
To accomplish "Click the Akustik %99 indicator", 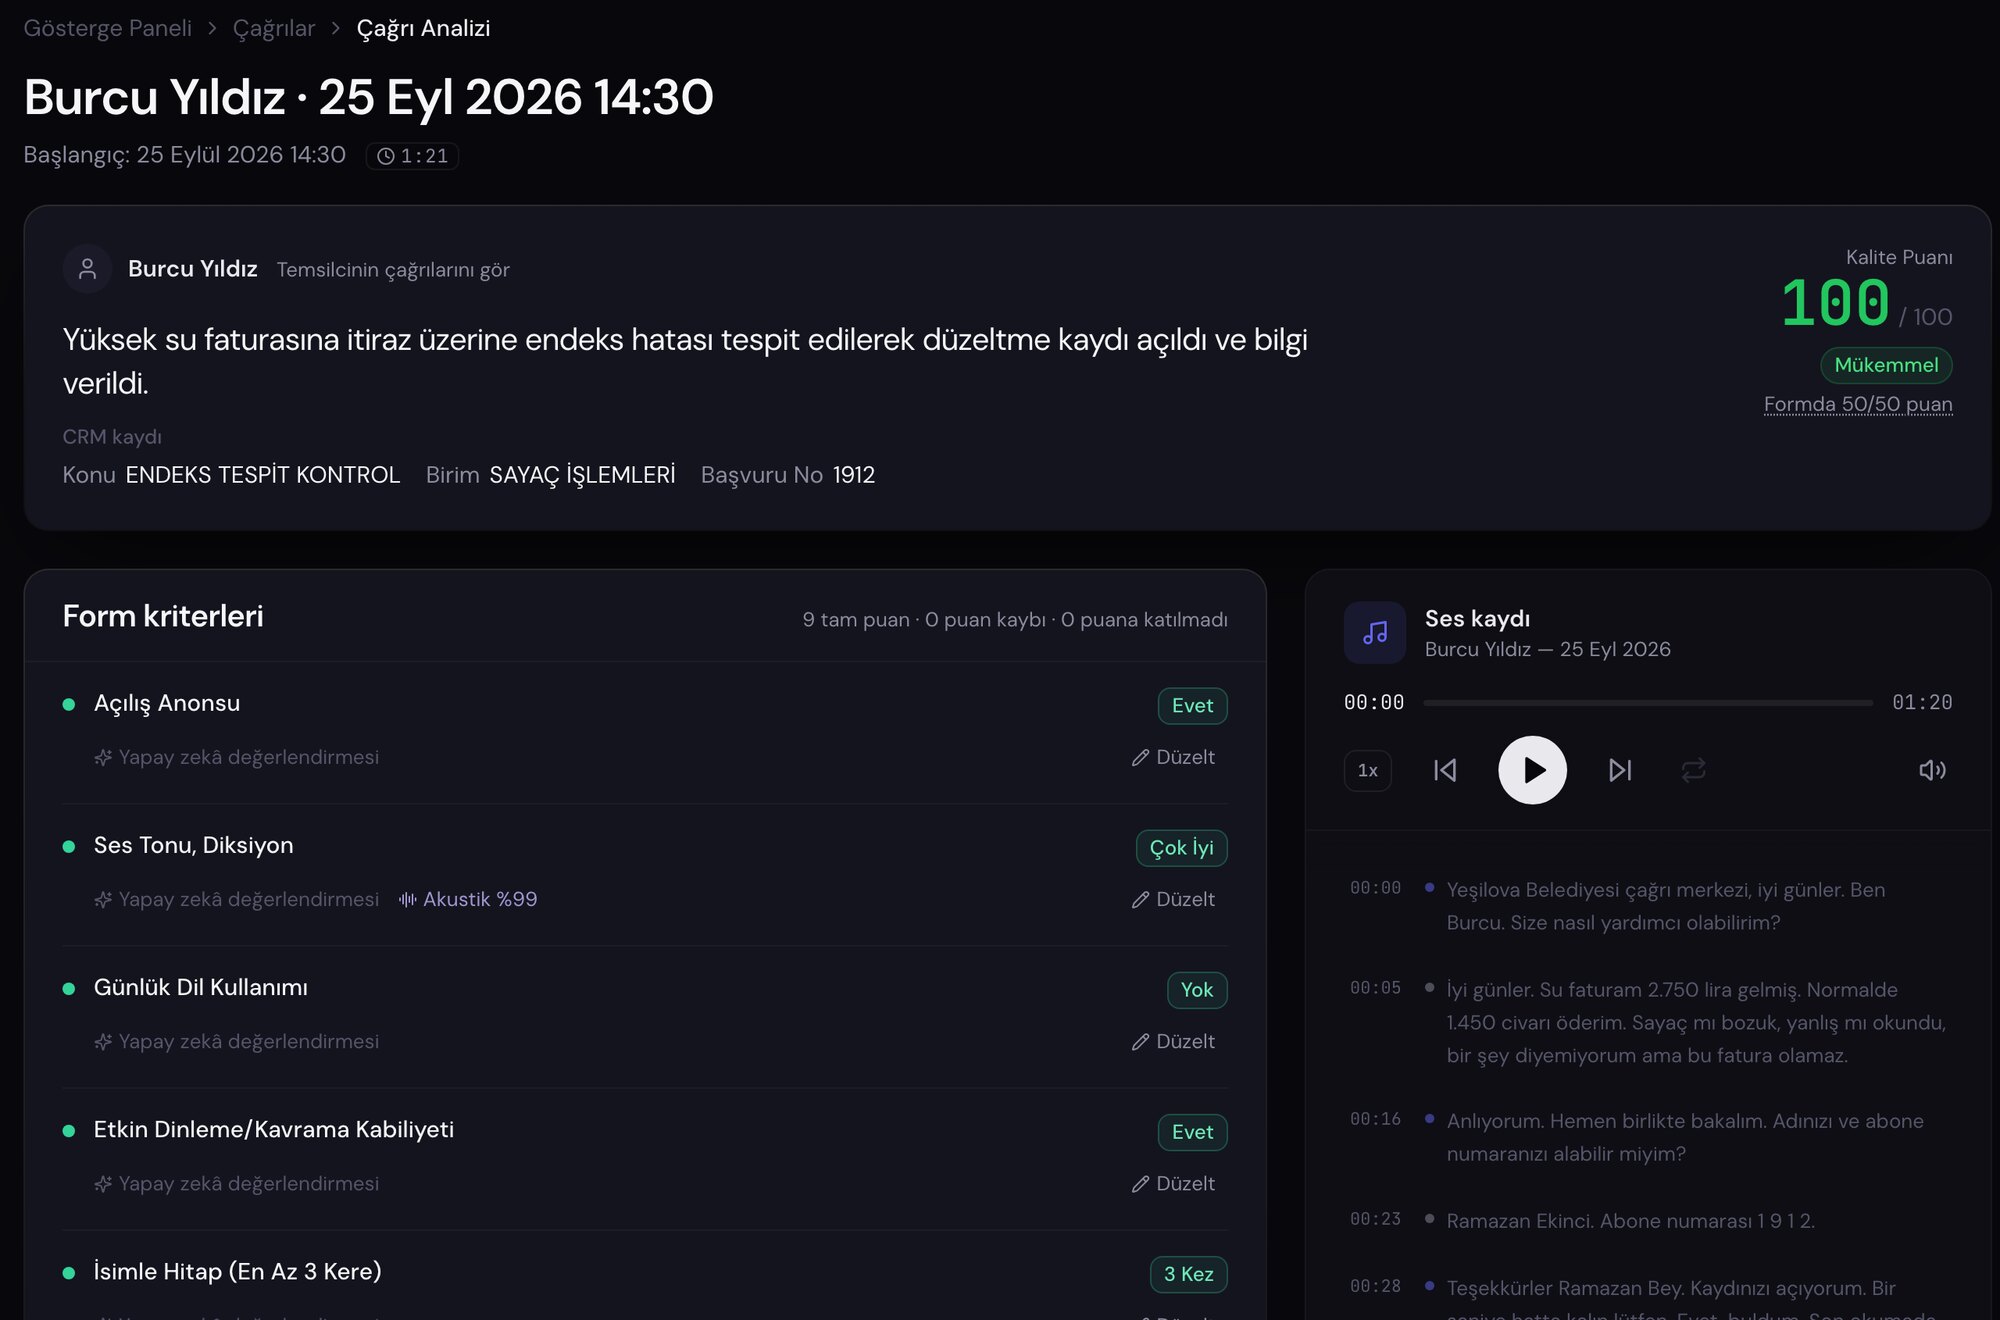I will (468, 899).
